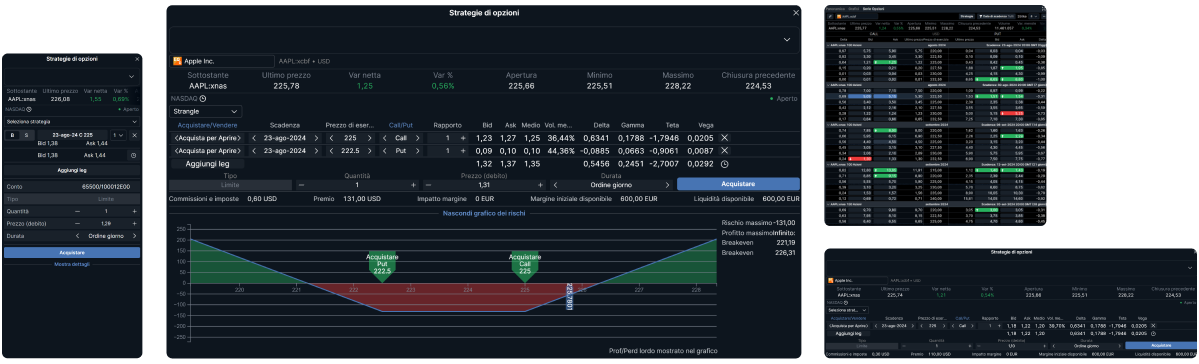Click clock icon next to NASDAQ in center panel
The width and height of the screenshot is (1199, 364).
coord(203,99)
